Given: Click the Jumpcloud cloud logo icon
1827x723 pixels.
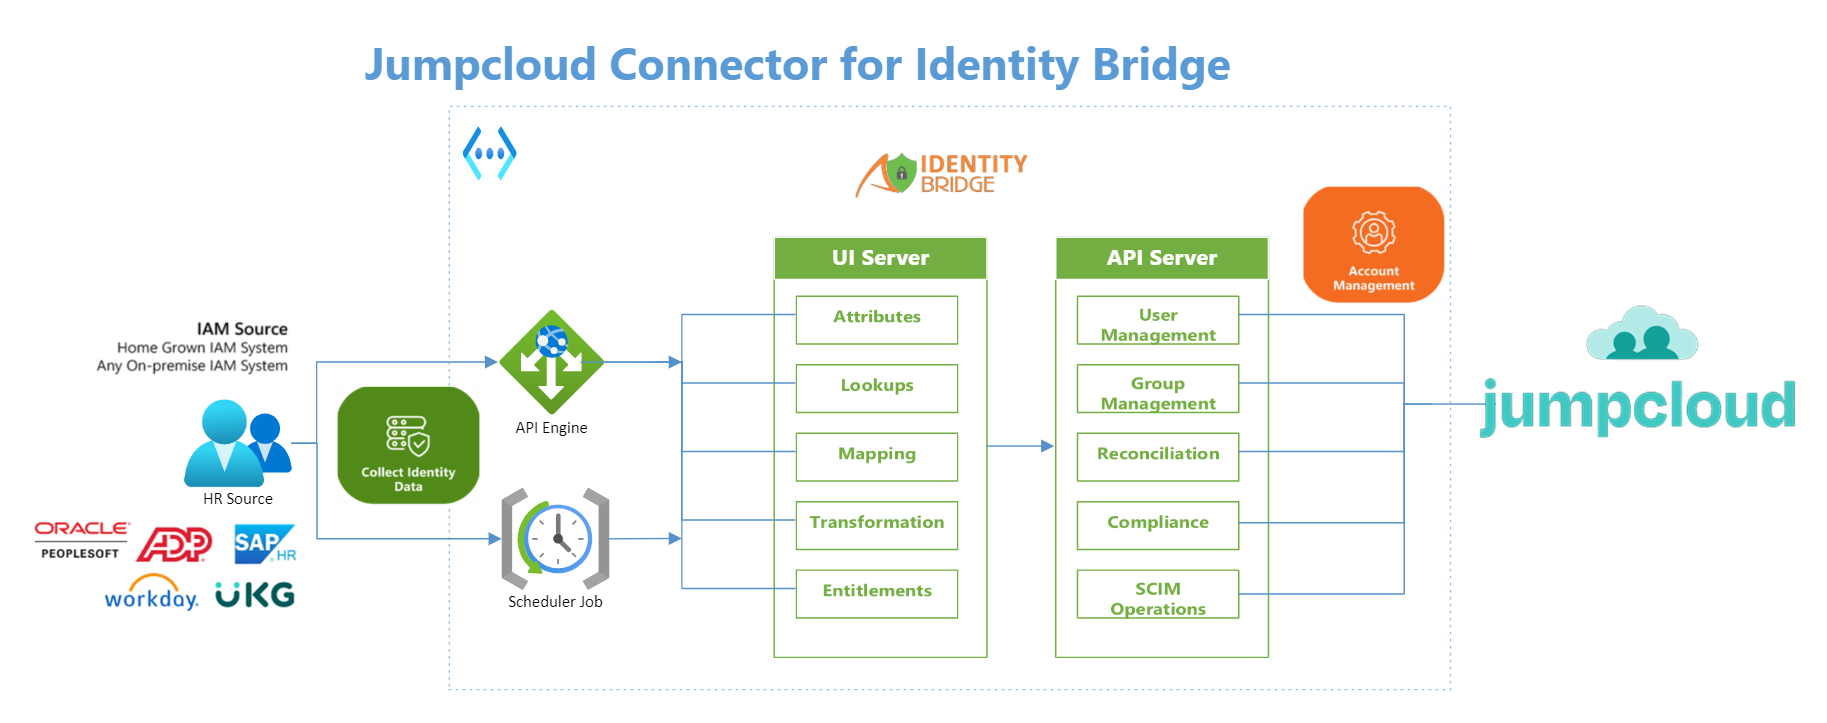Looking at the screenshot, I should click(x=1641, y=334).
